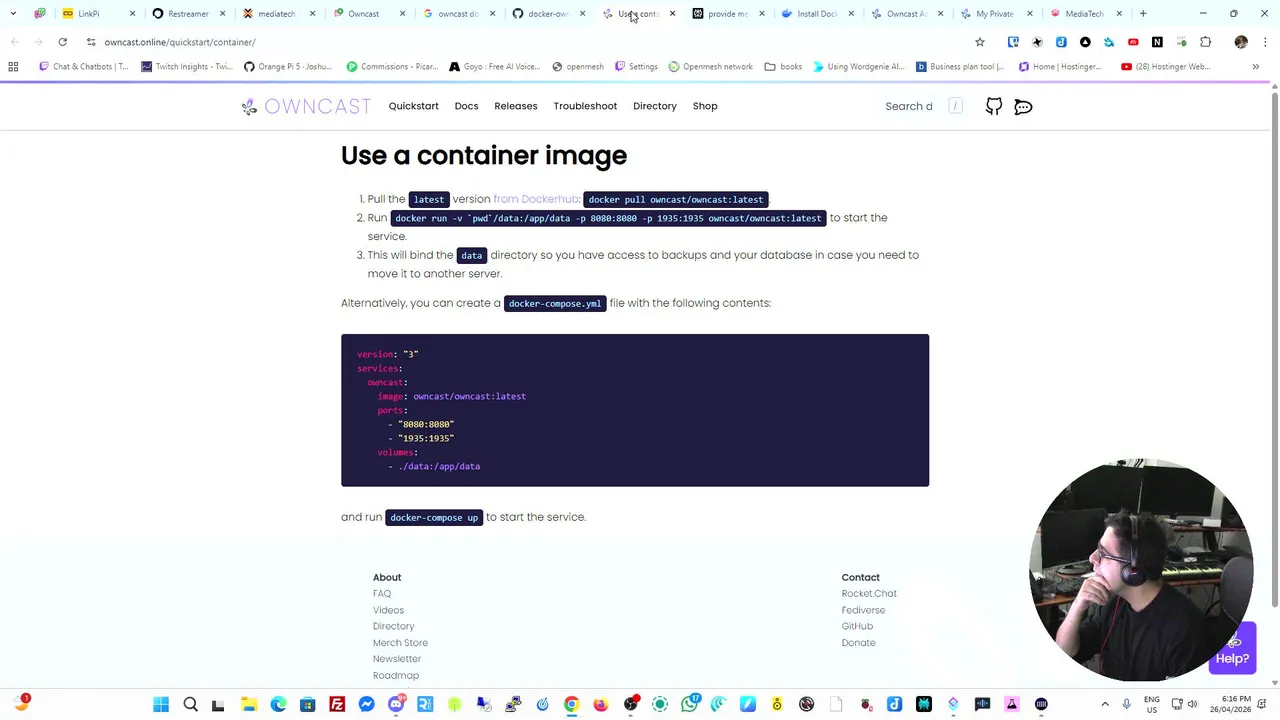Open the Openmesh network bookmark

click(x=710, y=67)
